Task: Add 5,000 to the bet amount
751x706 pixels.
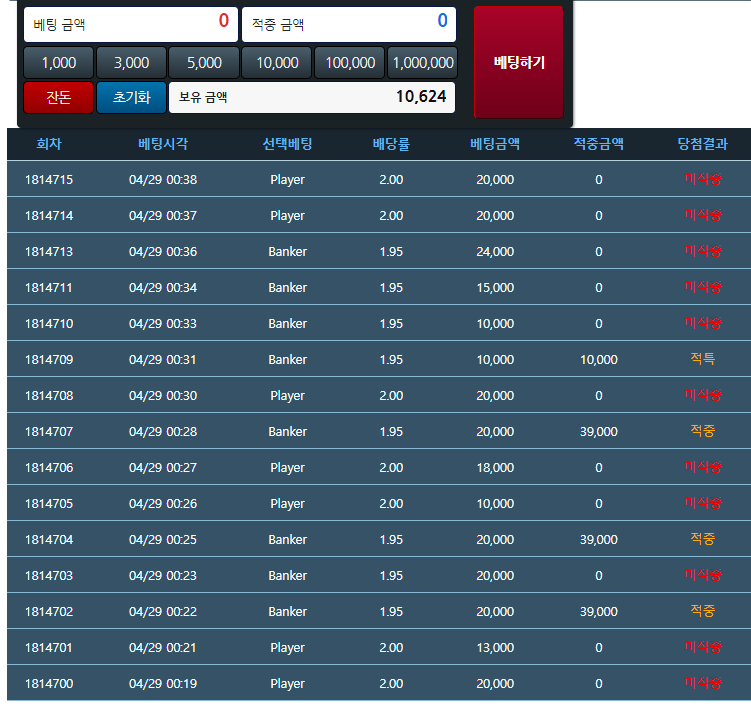Action: coord(204,63)
